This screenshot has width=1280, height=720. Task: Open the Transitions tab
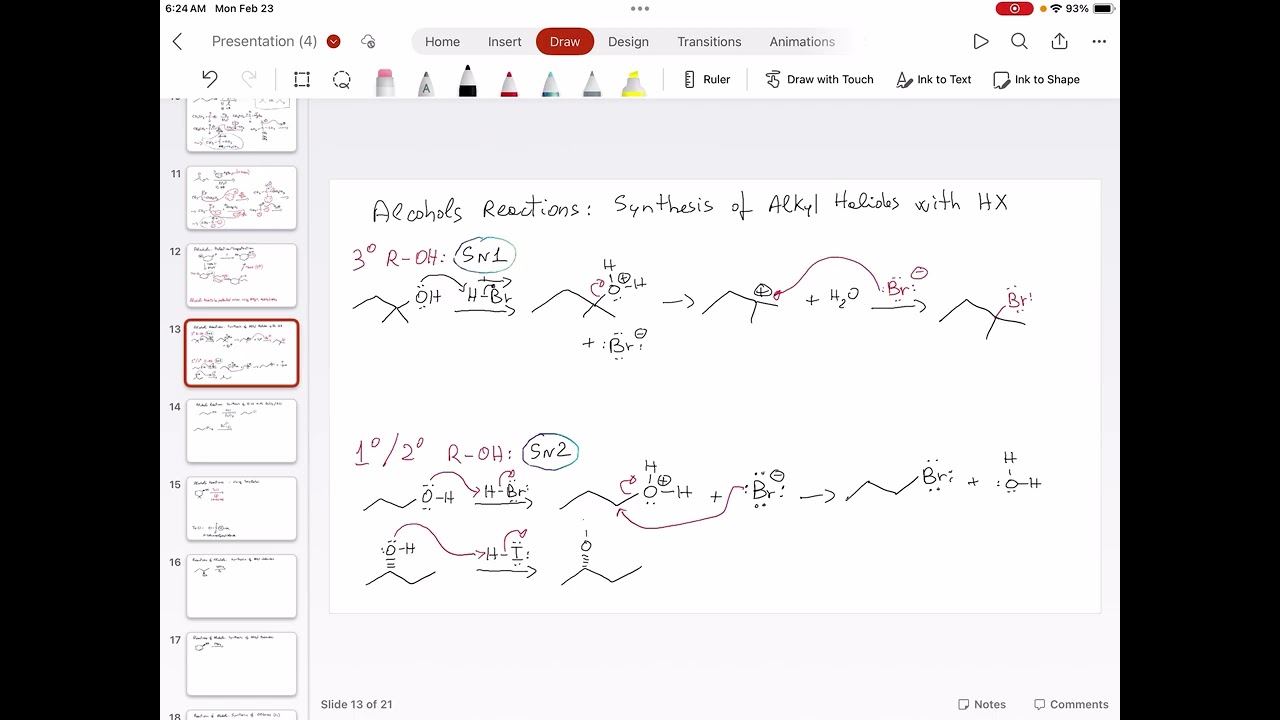pyautogui.click(x=709, y=41)
